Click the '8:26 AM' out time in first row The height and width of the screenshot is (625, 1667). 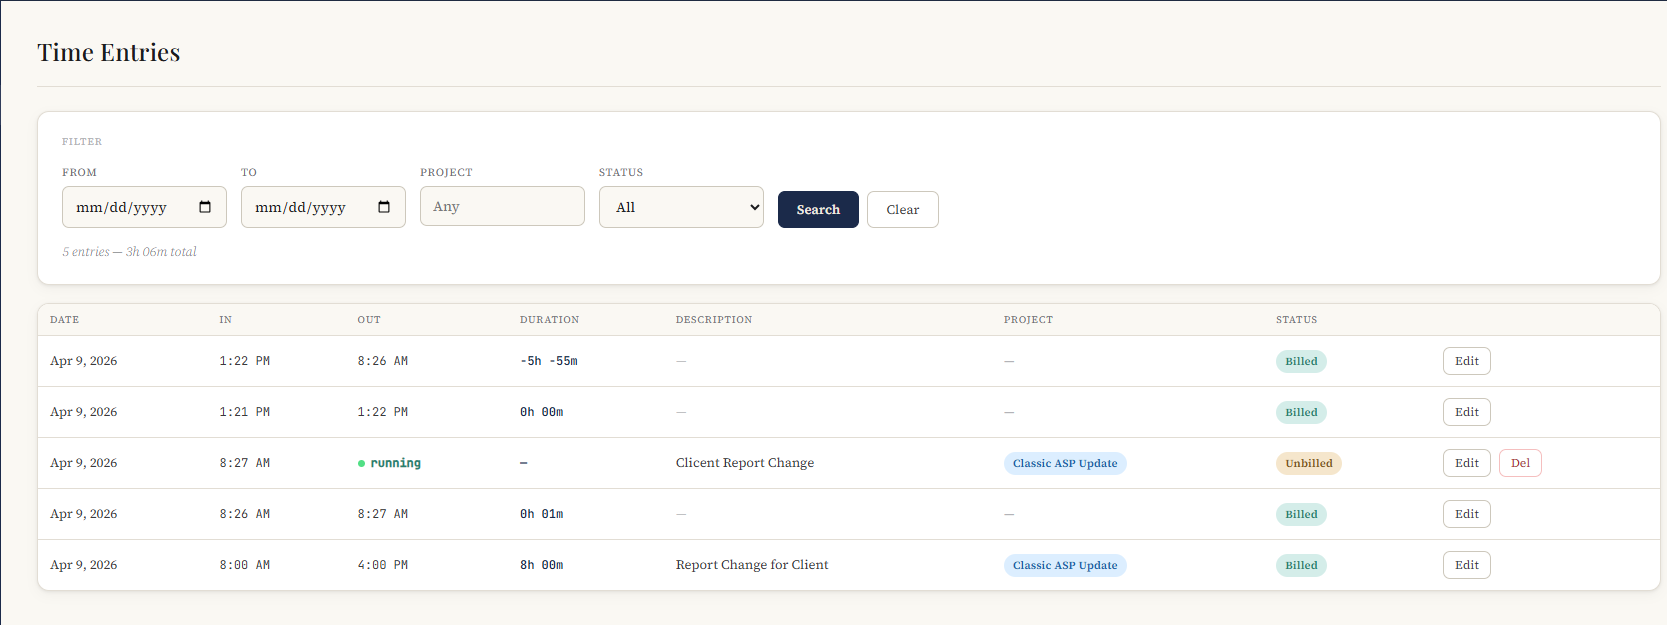pyautogui.click(x=383, y=361)
